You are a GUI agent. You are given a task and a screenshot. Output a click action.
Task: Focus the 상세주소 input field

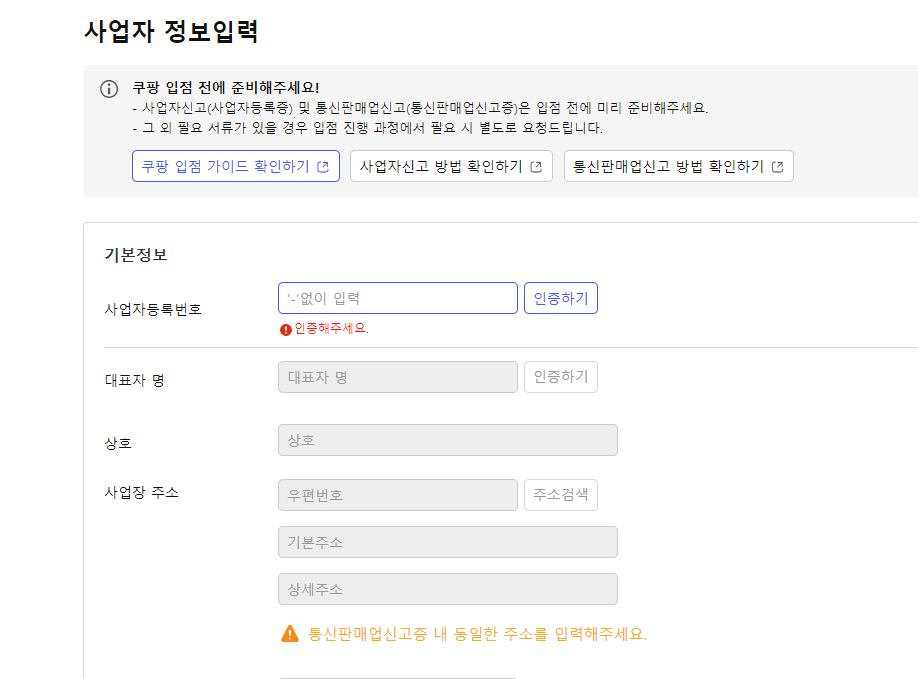tap(447, 589)
